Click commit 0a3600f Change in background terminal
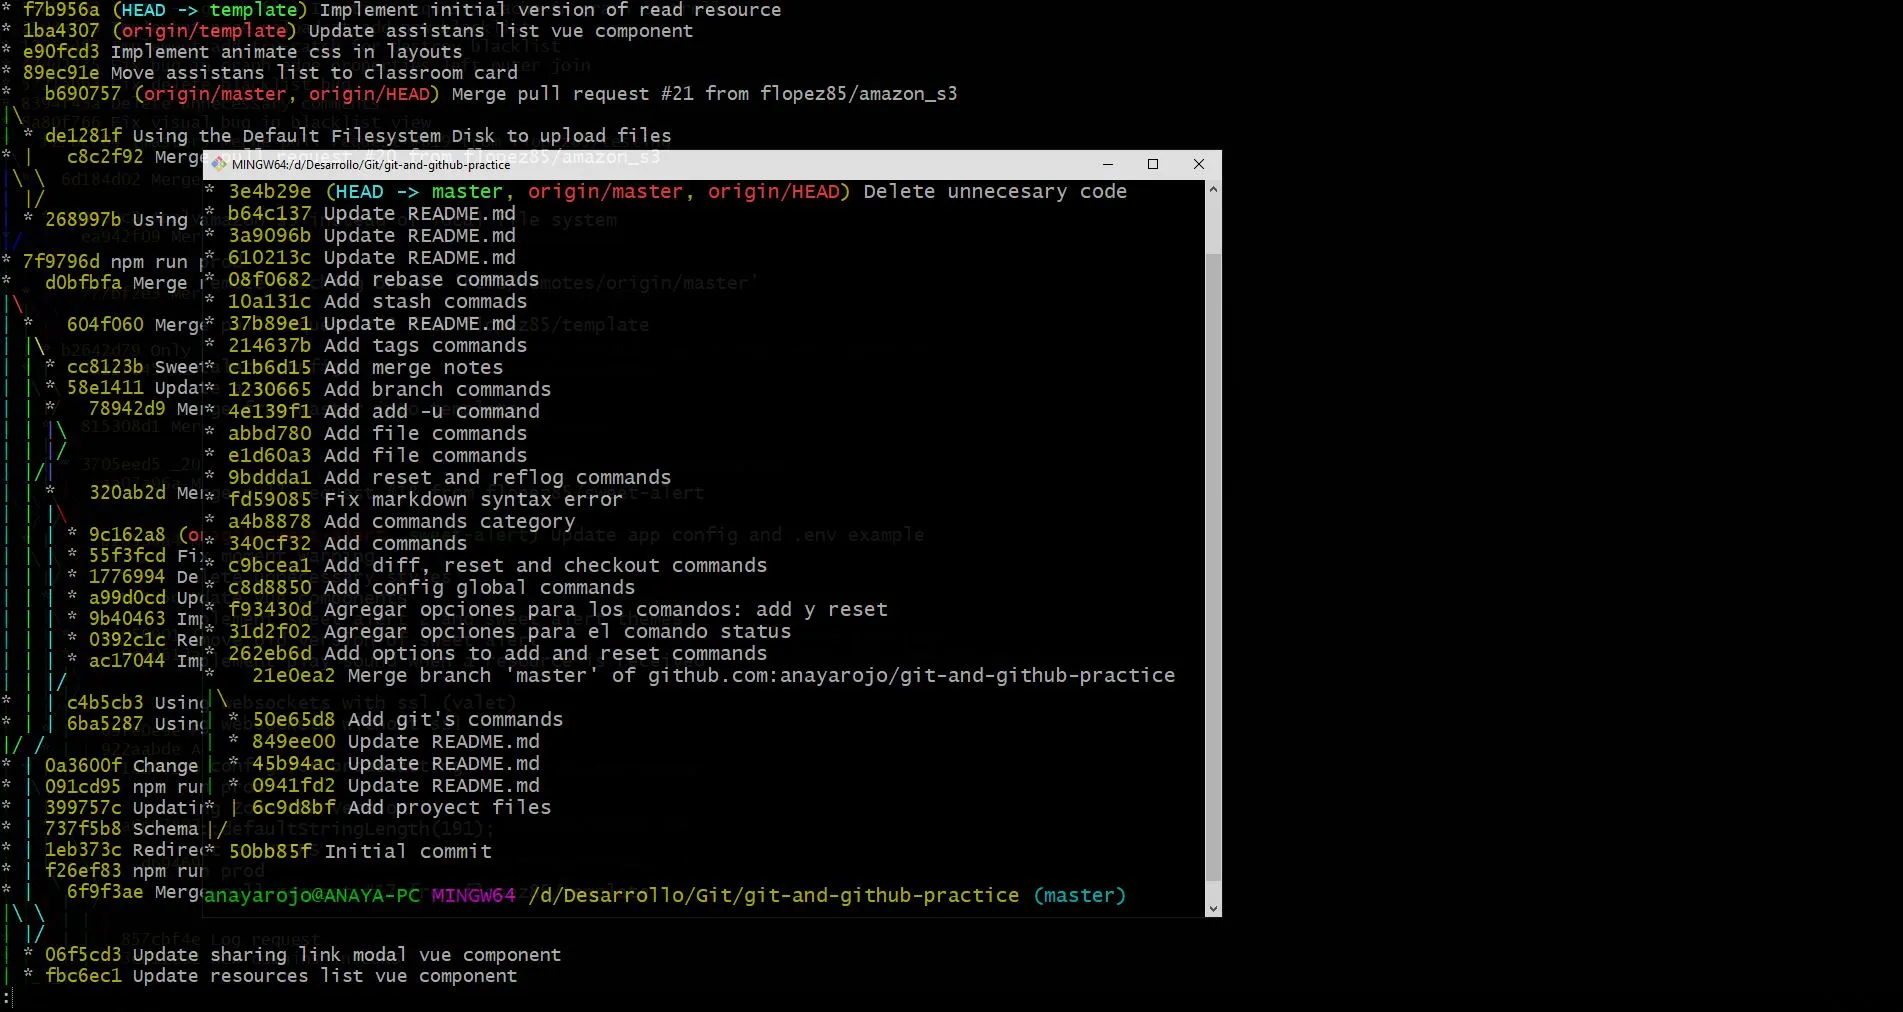 (122, 765)
